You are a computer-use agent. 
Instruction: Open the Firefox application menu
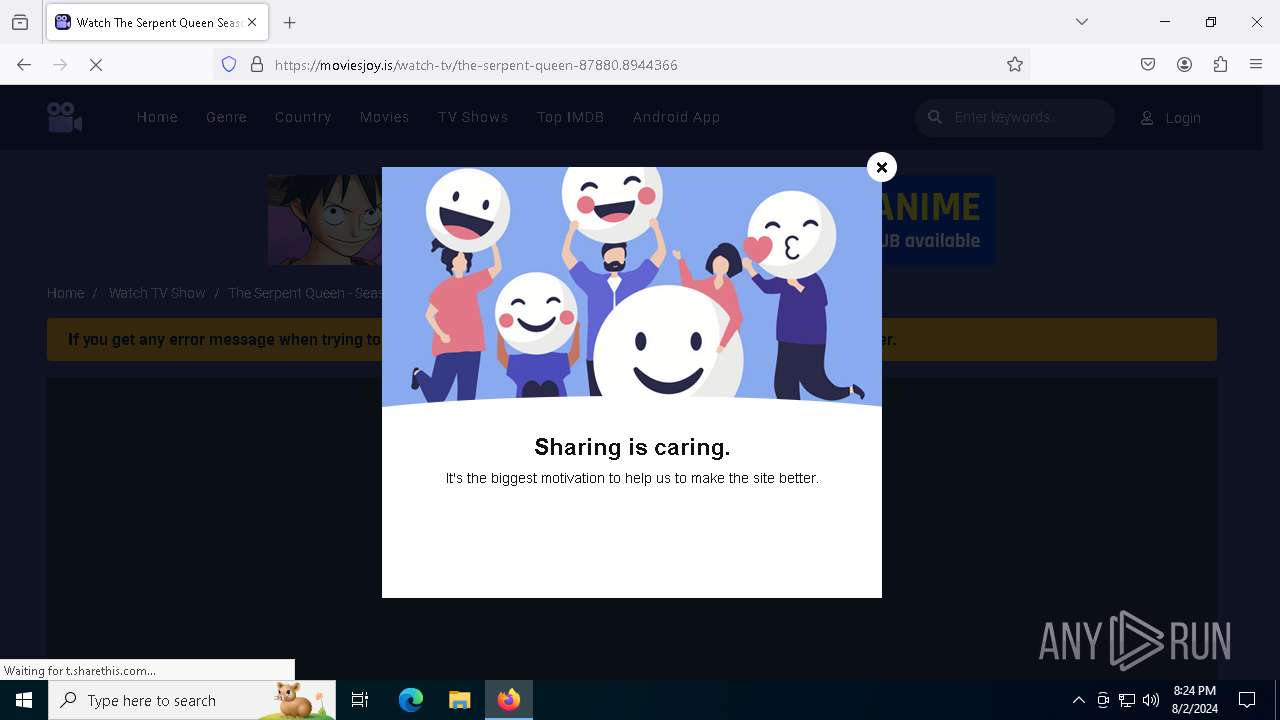point(1256,65)
